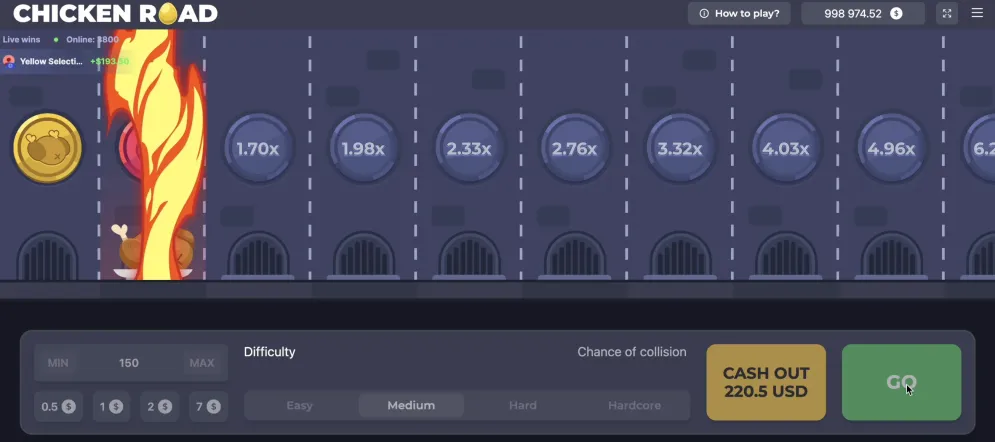Select the 1.70x multiplier manhole
This screenshot has width=995, height=442.
coord(258,148)
